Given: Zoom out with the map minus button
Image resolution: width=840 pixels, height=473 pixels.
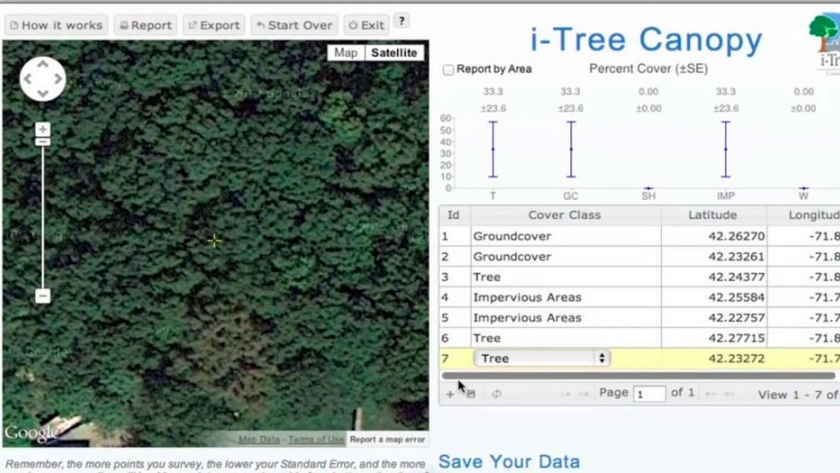Looking at the screenshot, I should pos(43,296).
